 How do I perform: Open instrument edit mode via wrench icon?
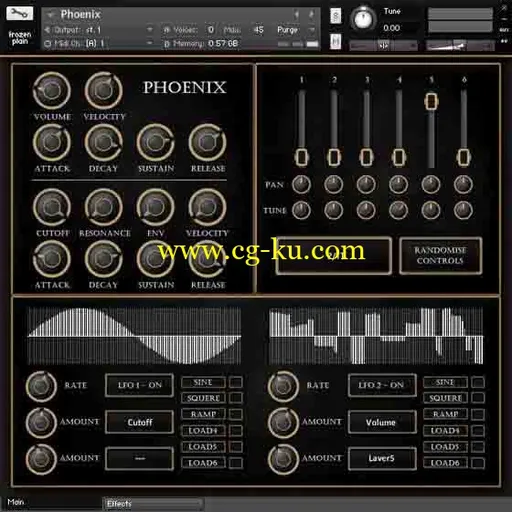point(20,14)
